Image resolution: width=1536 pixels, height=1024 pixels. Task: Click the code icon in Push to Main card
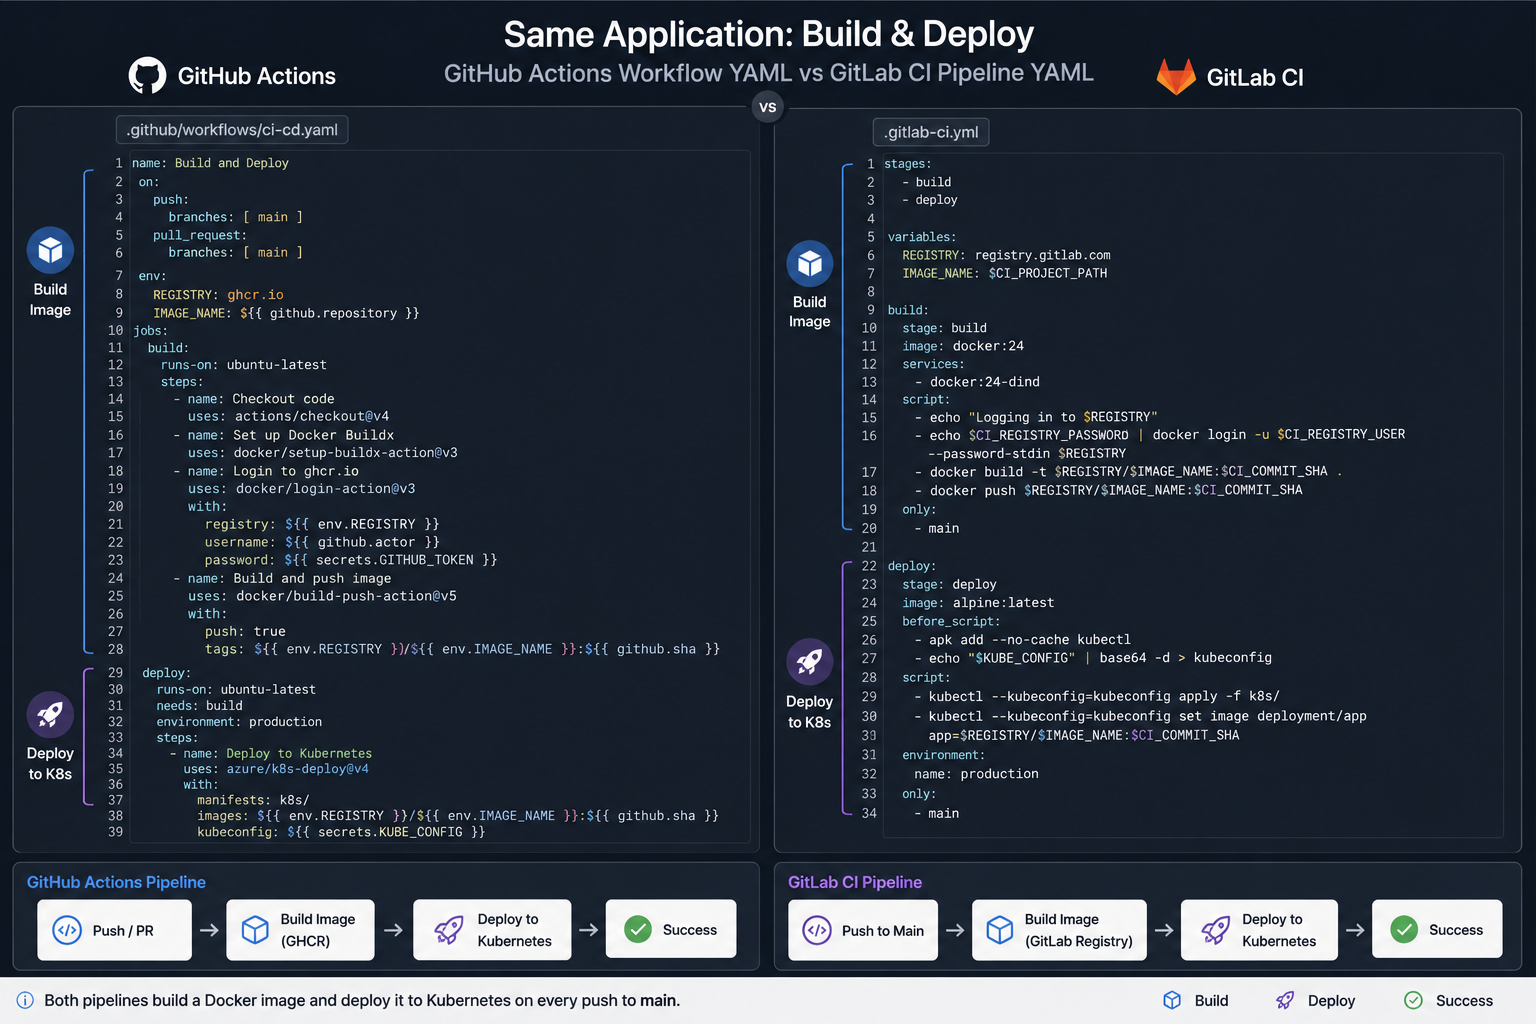coord(817,930)
